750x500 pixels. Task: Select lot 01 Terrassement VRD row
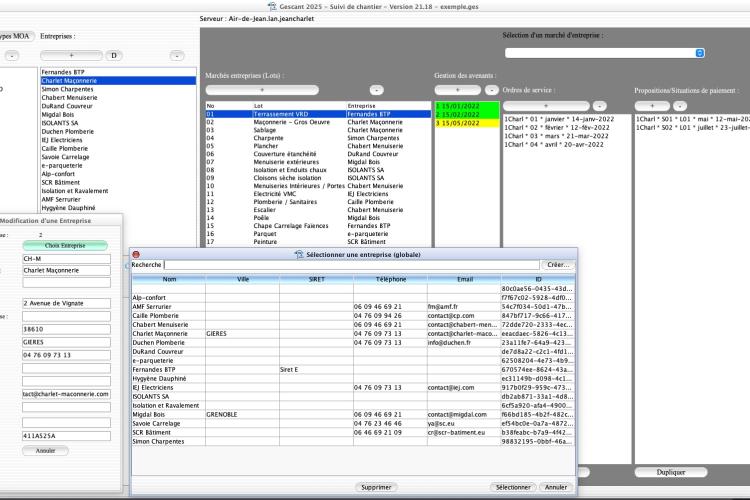point(318,114)
